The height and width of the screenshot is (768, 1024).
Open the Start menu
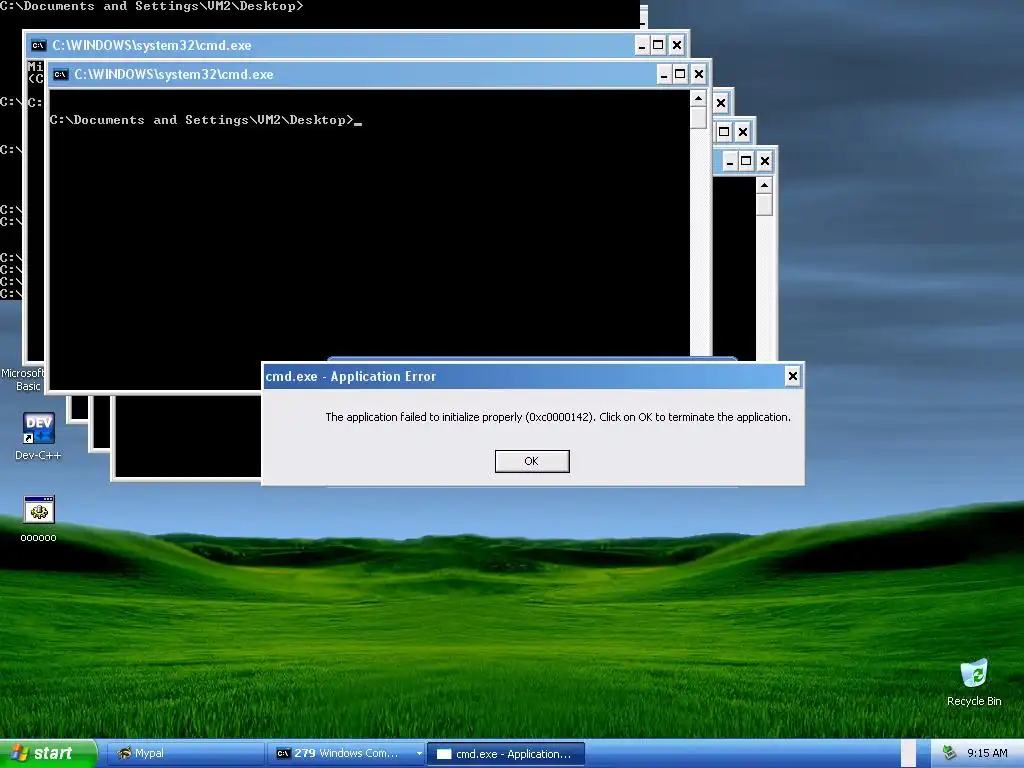tap(48, 754)
